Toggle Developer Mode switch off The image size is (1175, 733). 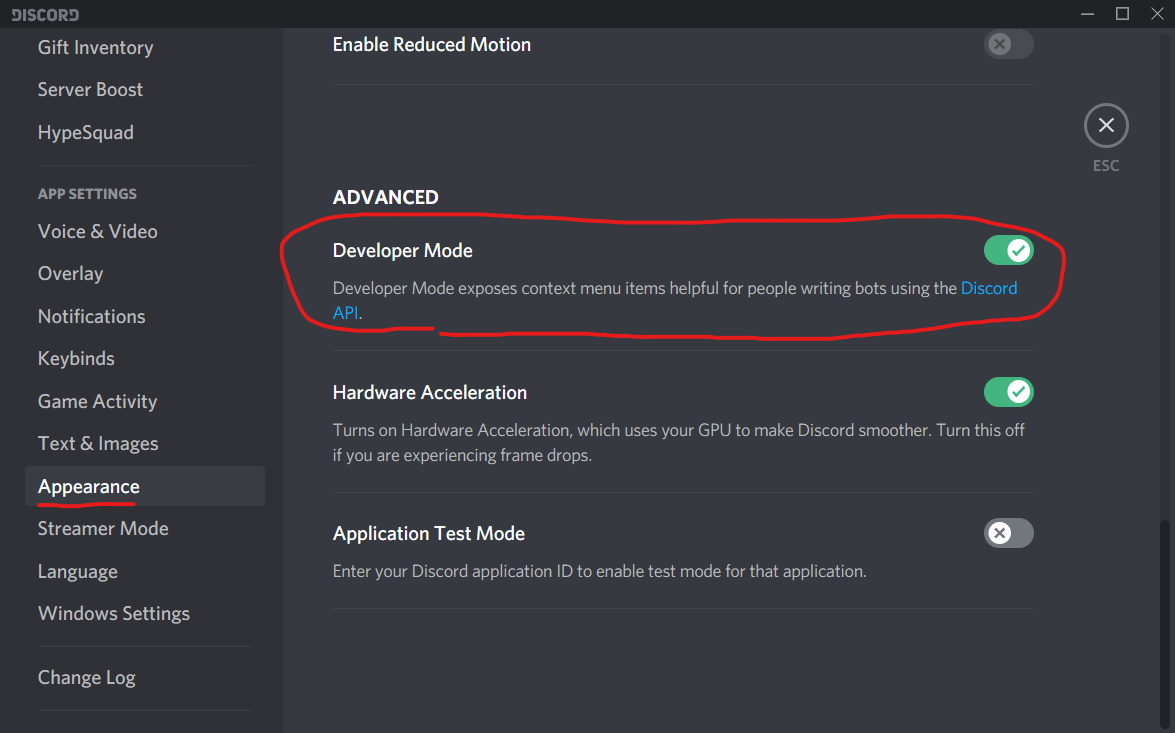click(1009, 250)
